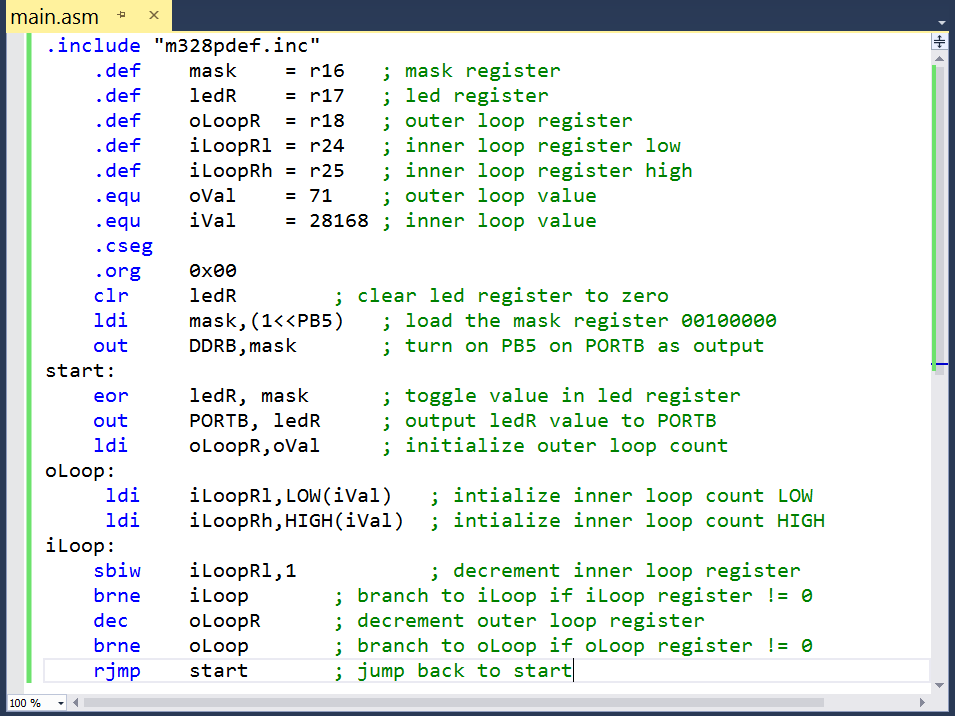Click the vertical scrollbar up arrow
This screenshot has width=955, height=716.
coord(938,58)
